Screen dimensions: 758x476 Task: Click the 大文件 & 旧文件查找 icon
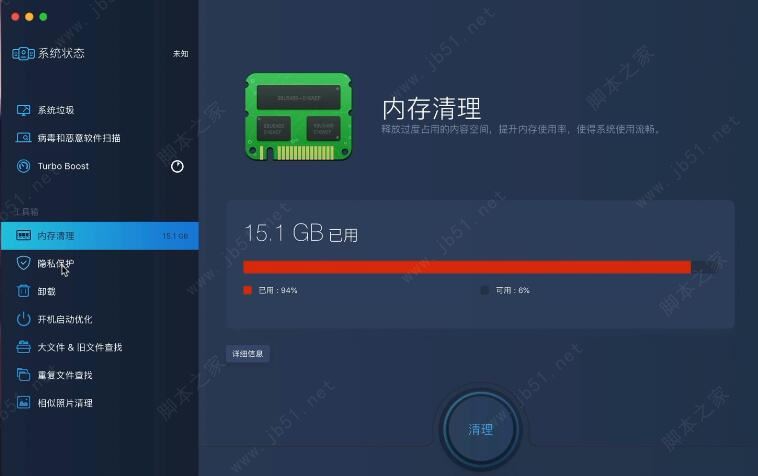tap(23, 347)
